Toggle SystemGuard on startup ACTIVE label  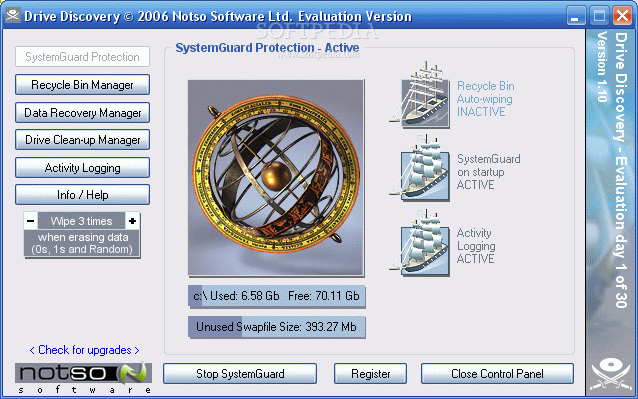[x=488, y=172]
